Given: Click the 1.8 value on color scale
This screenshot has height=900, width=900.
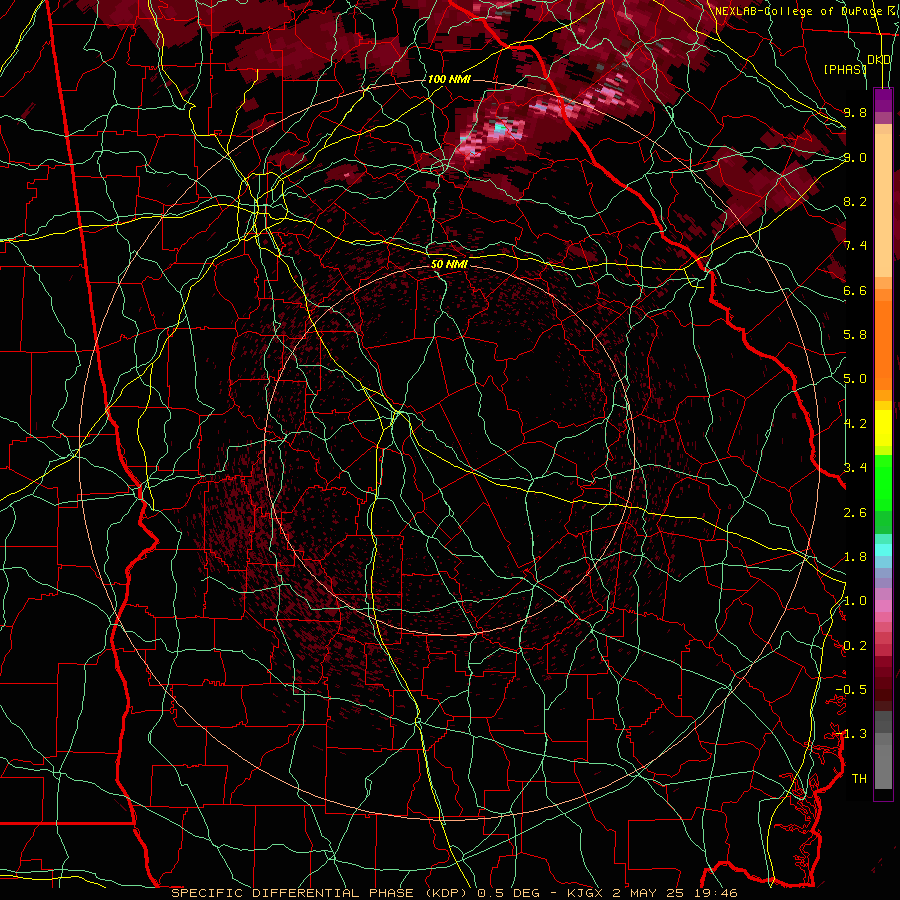Looking at the screenshot, I should point(855,557).
